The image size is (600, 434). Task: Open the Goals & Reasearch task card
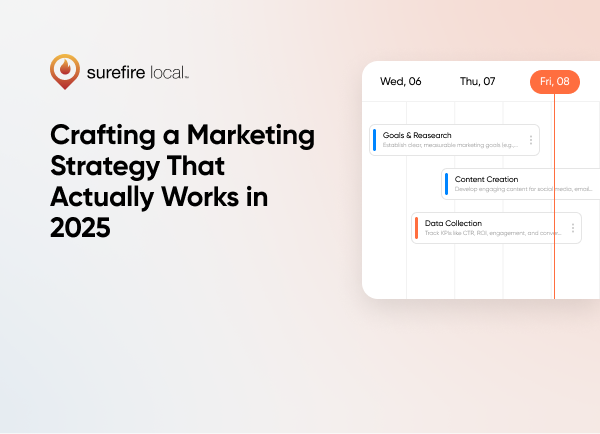[454, 140]
